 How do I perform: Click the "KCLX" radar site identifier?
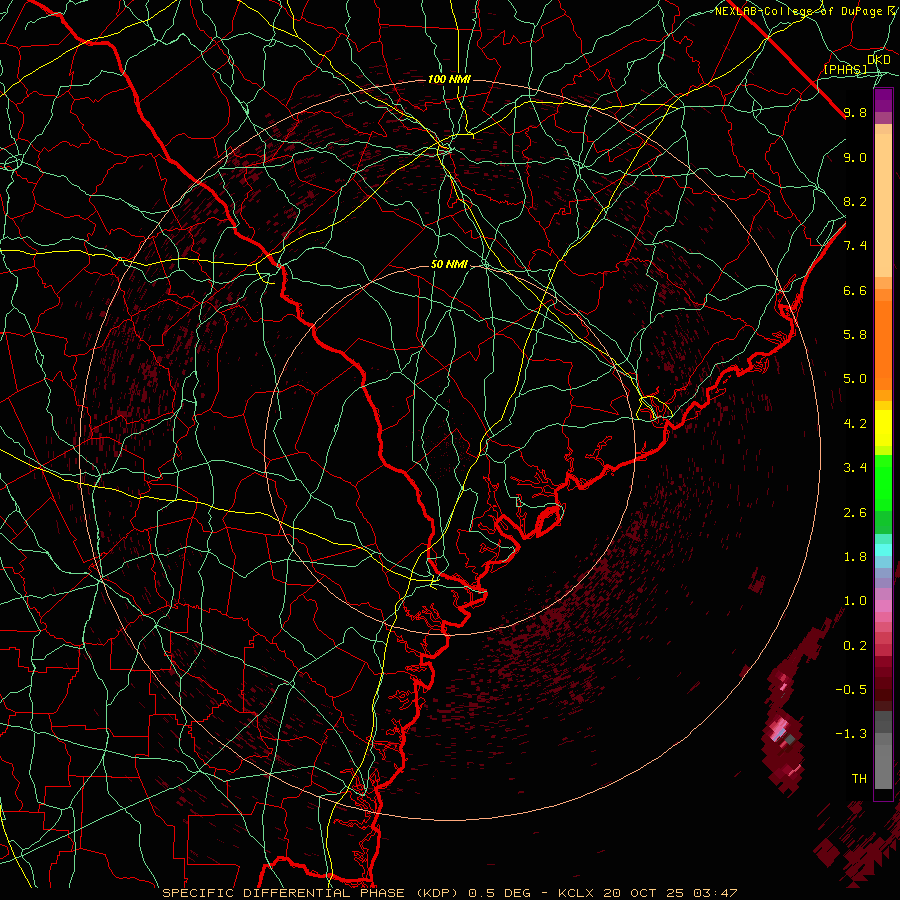[576, 893]
